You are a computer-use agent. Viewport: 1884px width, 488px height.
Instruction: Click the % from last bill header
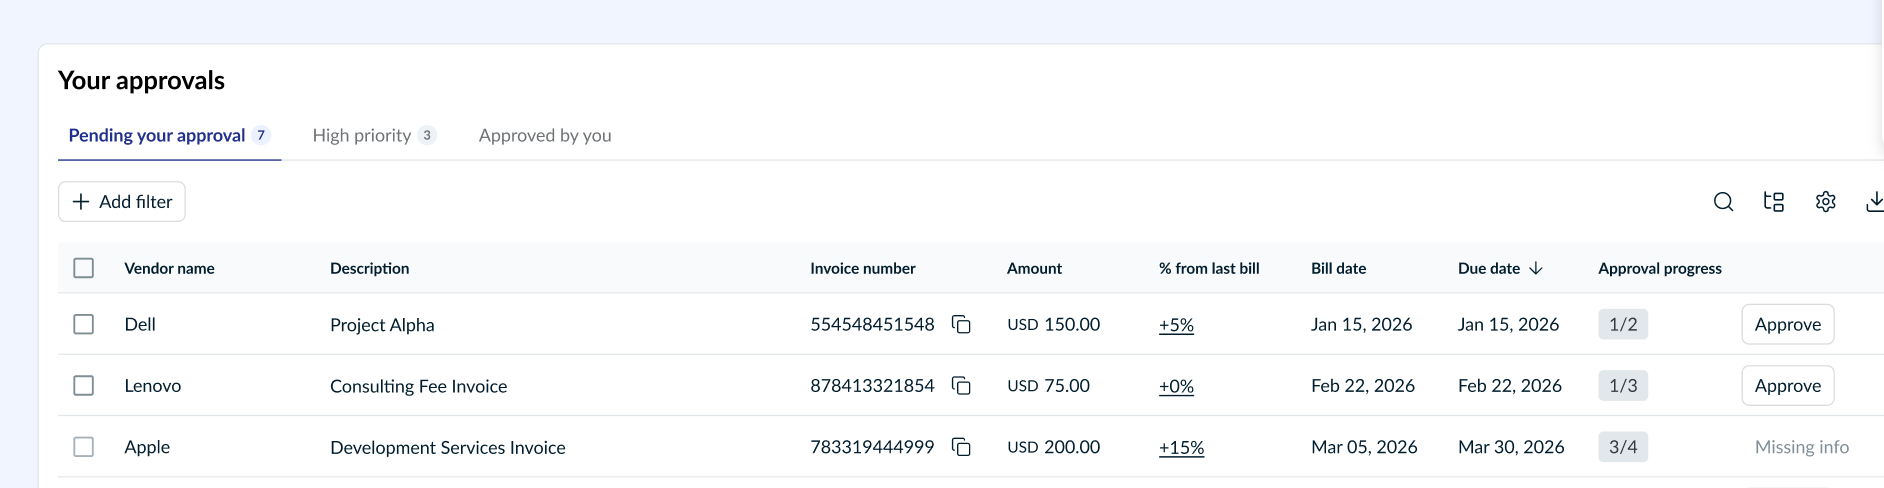coord(1209,268)
